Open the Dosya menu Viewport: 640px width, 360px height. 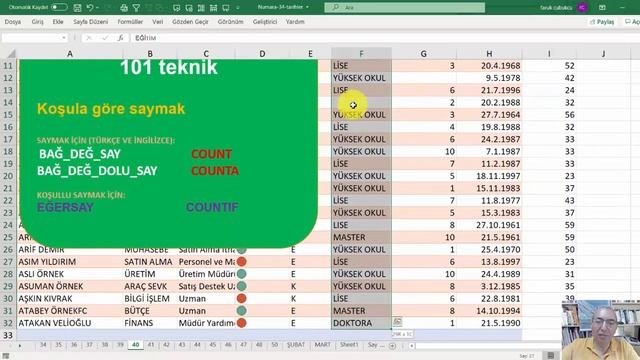pyautogui.click(x=13, y=22)
